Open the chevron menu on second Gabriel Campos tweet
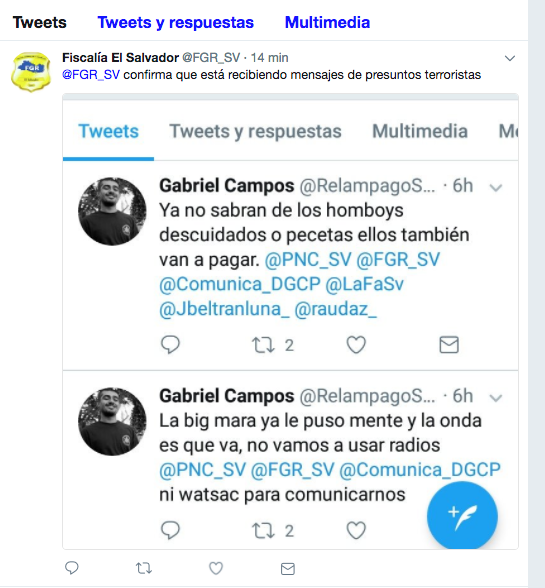 point(496,398)
